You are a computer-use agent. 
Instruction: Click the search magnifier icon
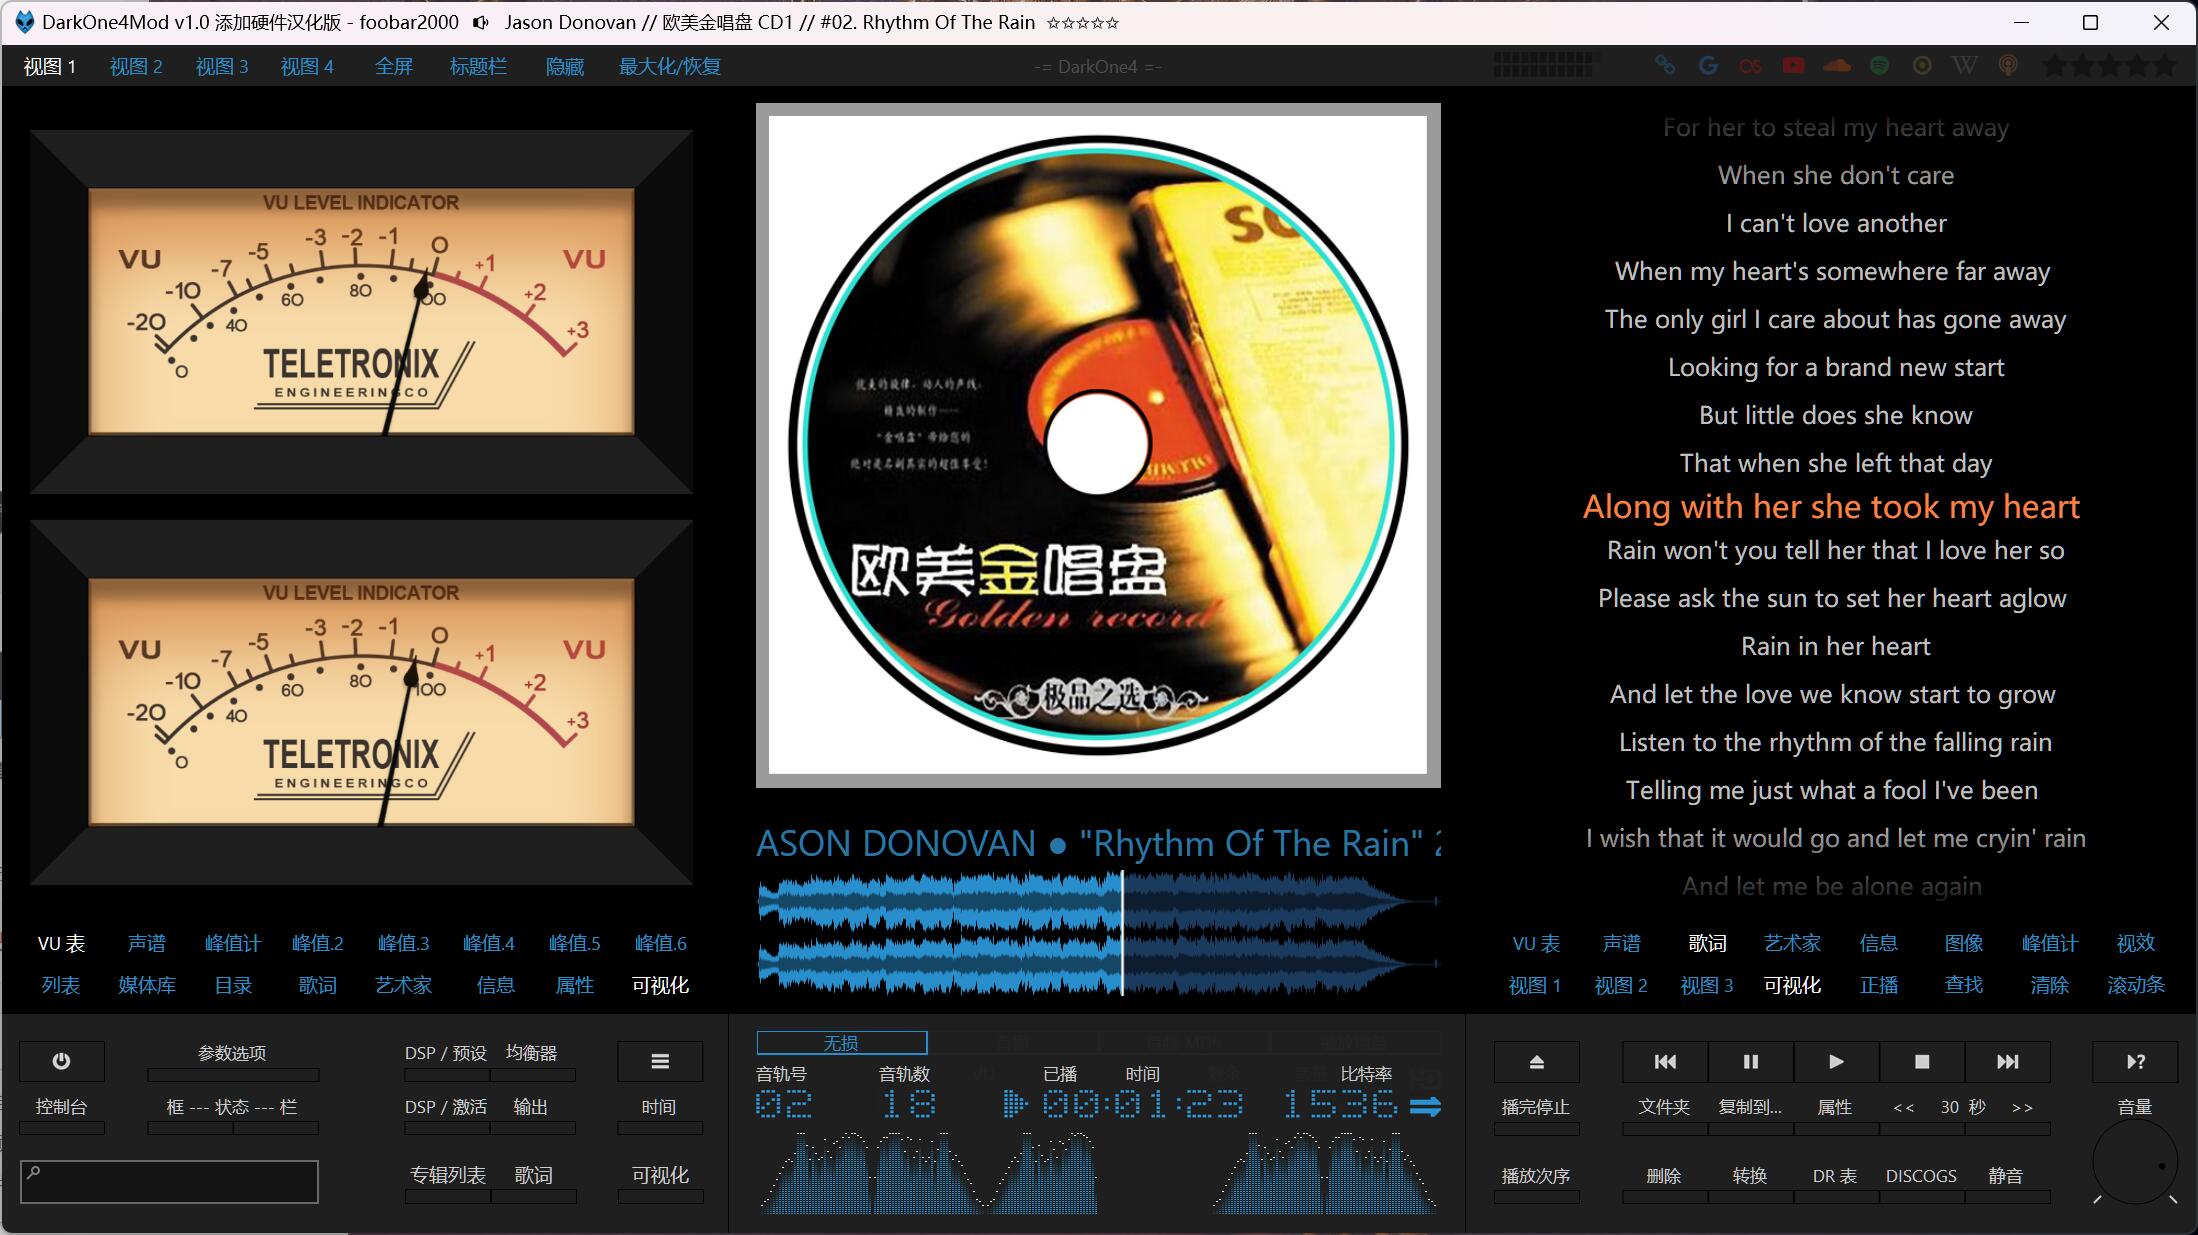pyautogui.click(x=34, y=1172)
